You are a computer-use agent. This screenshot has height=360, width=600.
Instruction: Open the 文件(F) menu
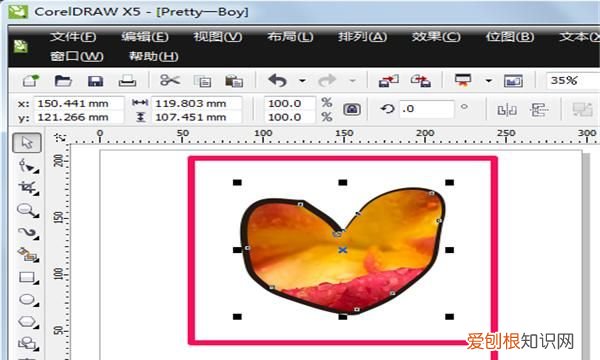coord(73,37)
